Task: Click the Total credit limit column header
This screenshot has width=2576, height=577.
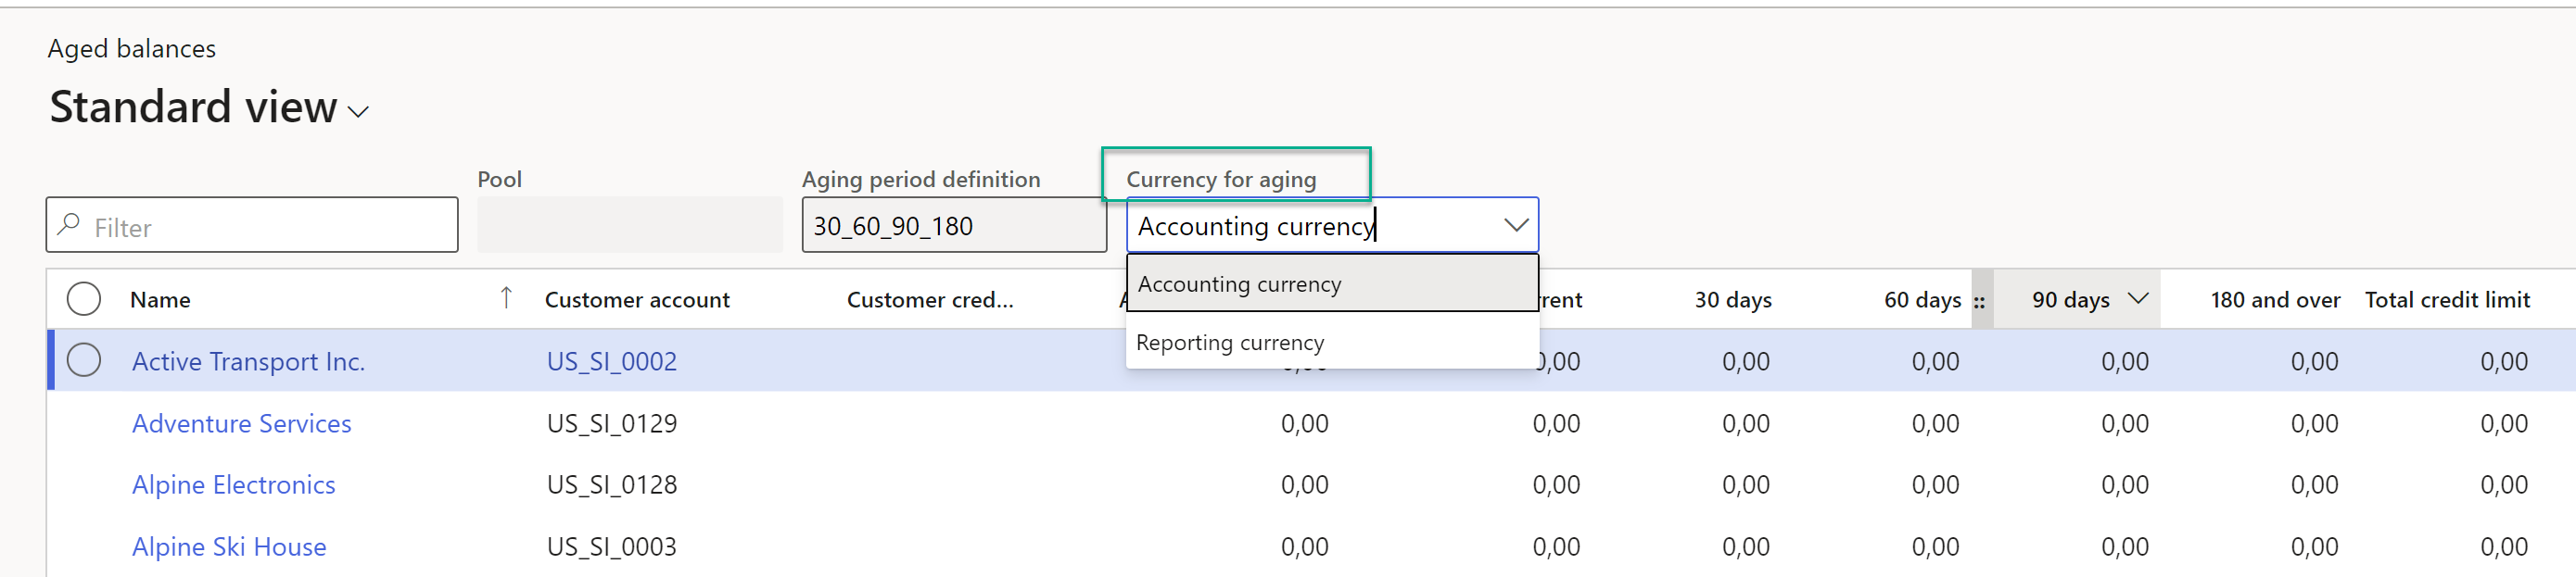Action: [x=2447, y=300]
